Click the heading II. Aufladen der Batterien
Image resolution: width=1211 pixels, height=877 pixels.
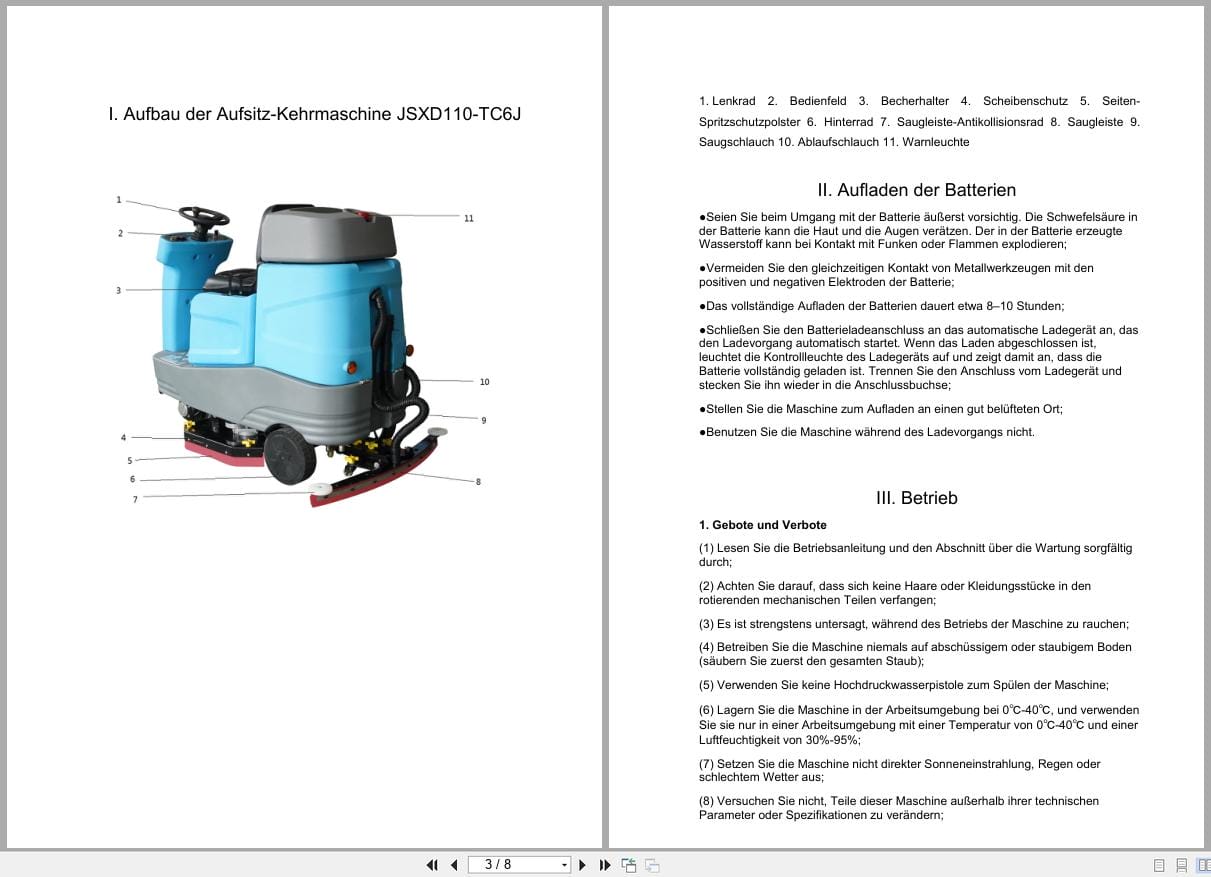click(917, 190)
